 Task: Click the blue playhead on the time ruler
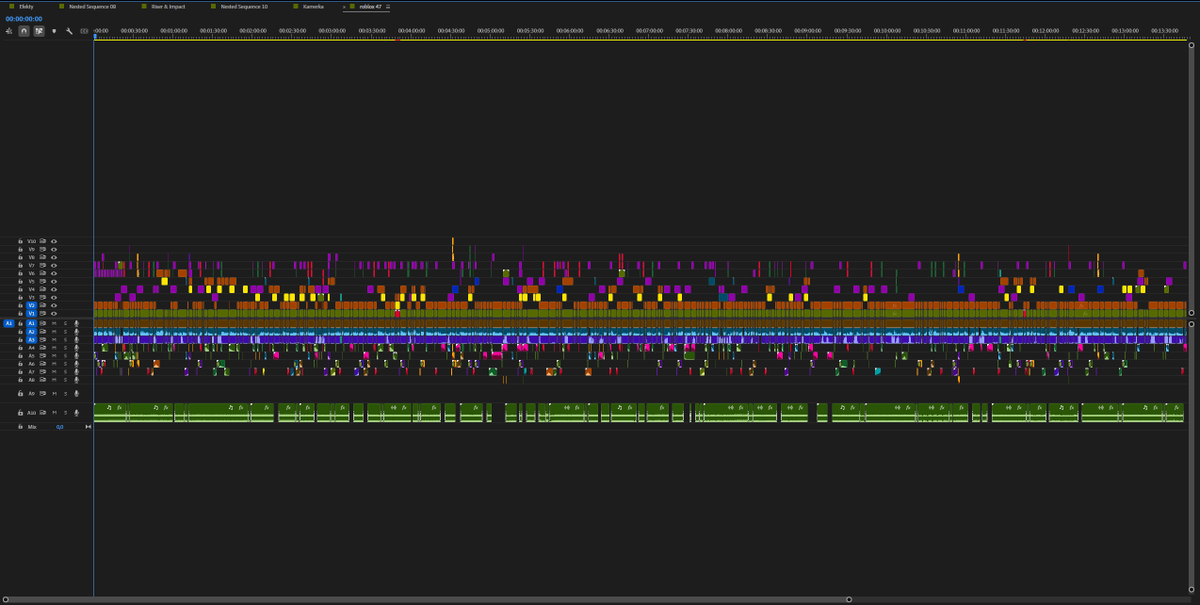click(94, 37)
